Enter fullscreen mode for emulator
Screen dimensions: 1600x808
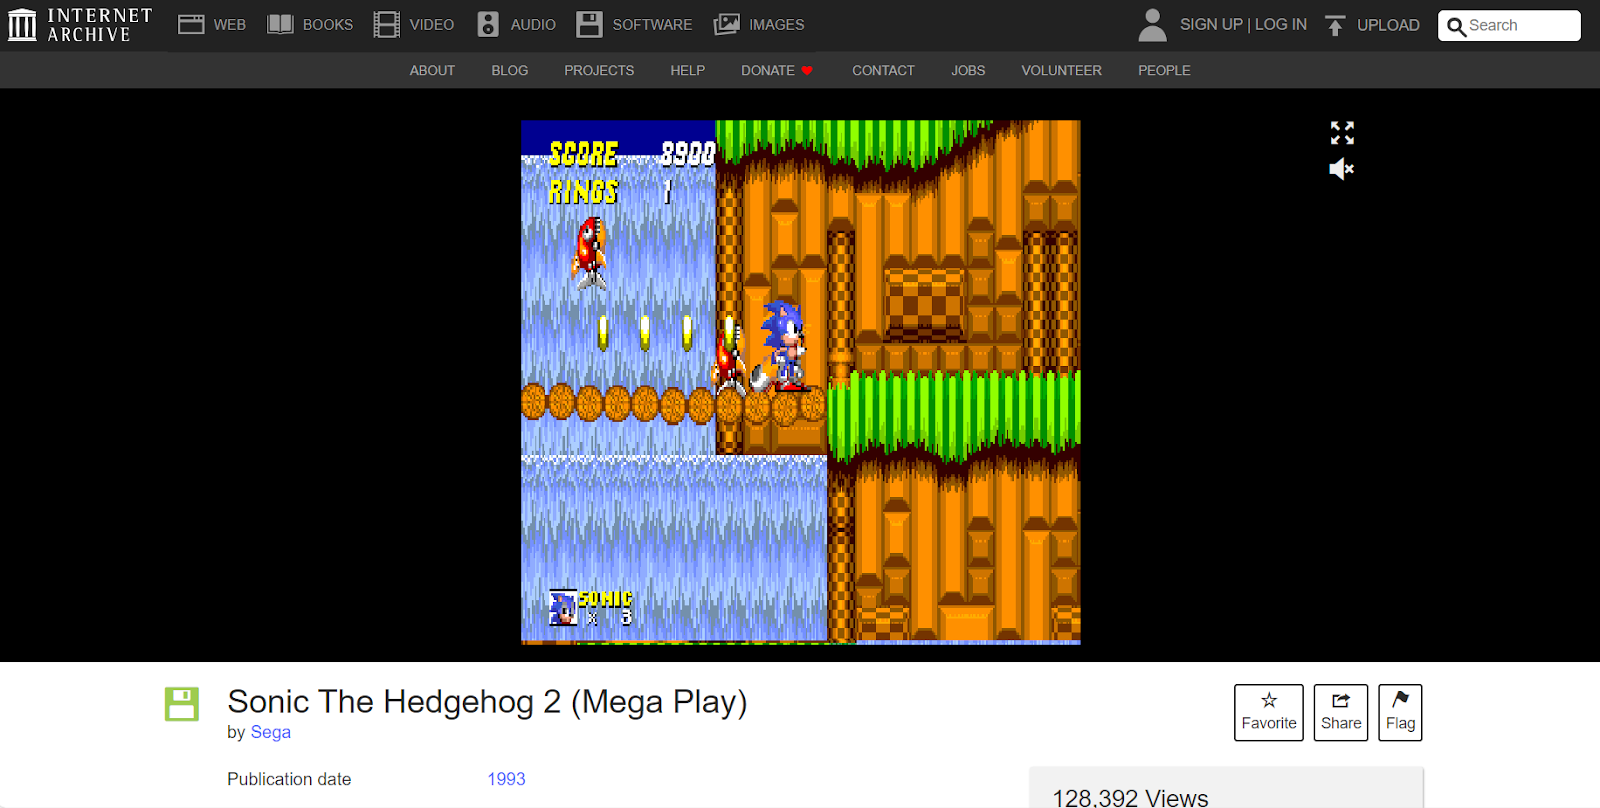click(1342, 133)
